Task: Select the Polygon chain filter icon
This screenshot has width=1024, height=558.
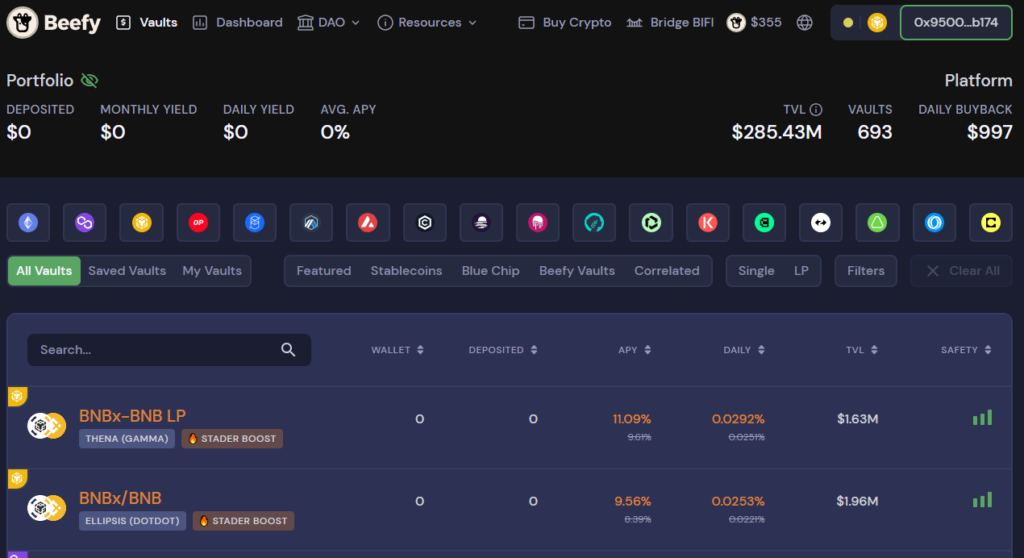Action: [x=85, y=223]
